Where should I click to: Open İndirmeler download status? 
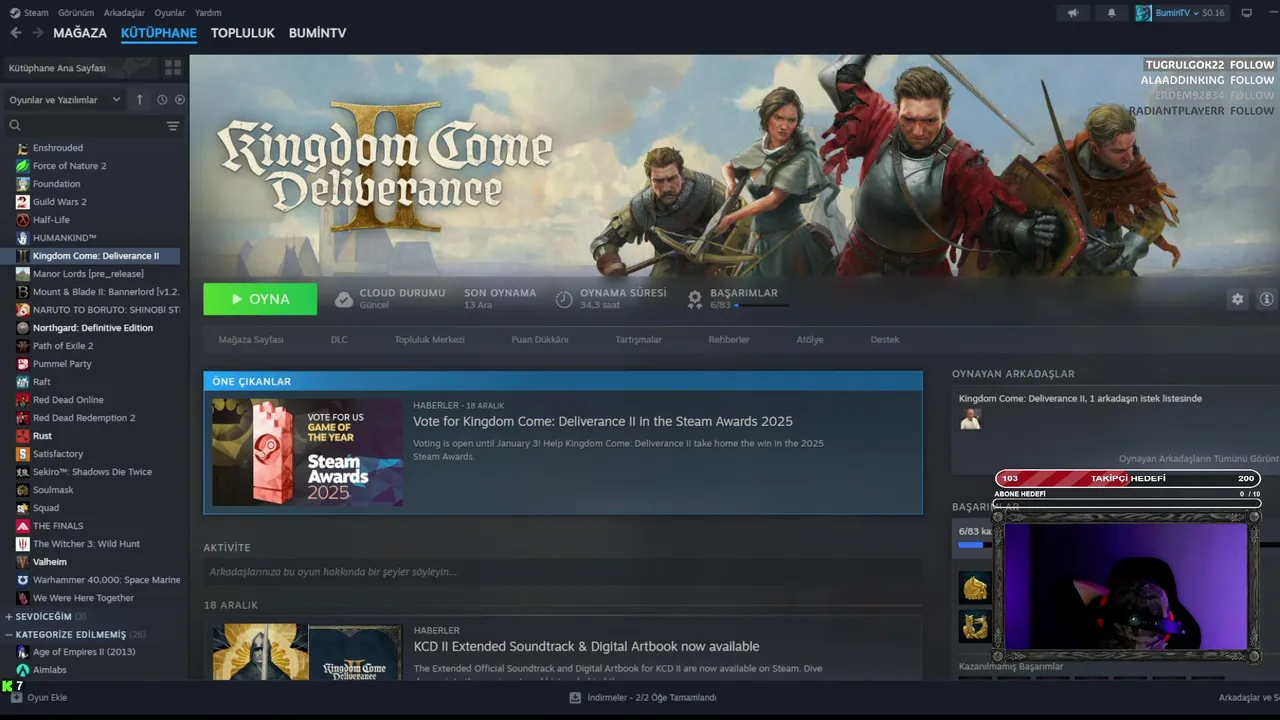coord(643,697)
